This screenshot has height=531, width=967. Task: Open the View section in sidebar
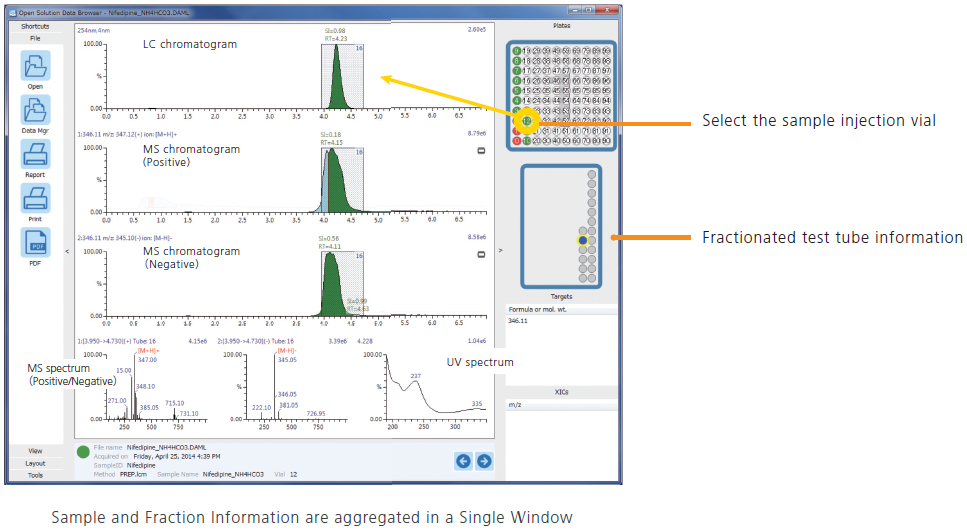pyautogui.click(x=35, y=451)
